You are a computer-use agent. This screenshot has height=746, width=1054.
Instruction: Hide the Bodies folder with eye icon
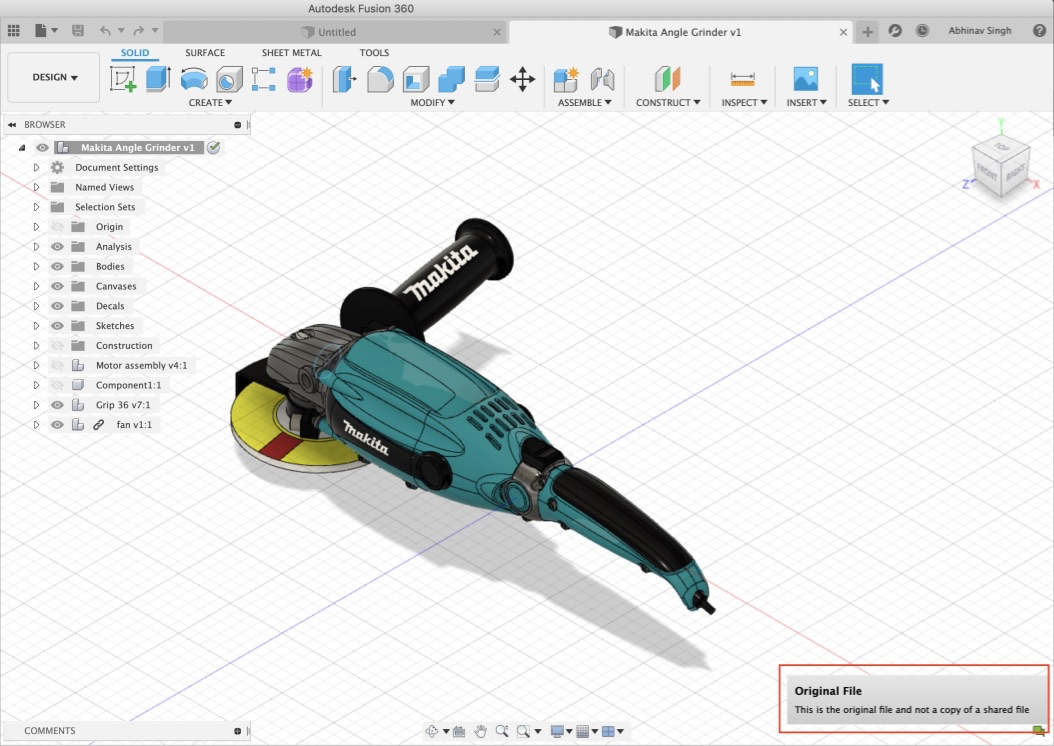pos(57,266)
